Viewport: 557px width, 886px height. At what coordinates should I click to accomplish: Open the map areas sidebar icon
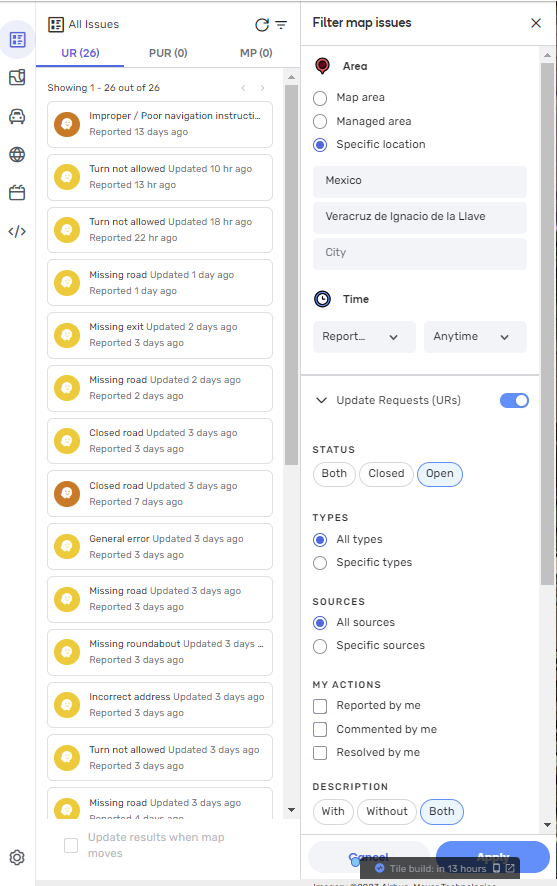17,77
